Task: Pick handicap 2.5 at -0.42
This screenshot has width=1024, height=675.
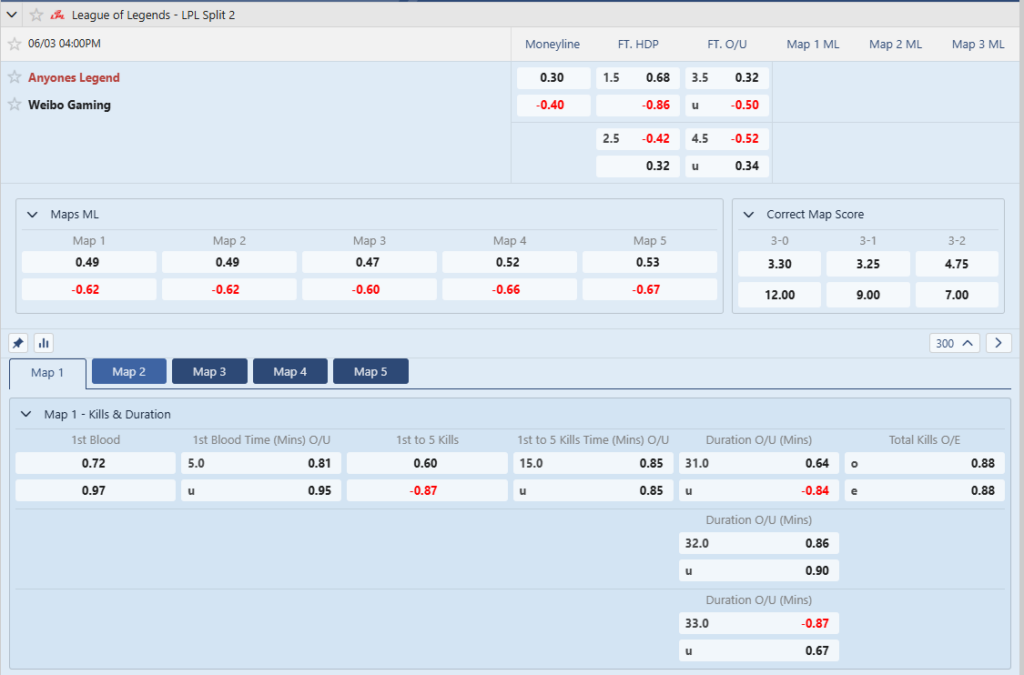Action: pos(637,138)
